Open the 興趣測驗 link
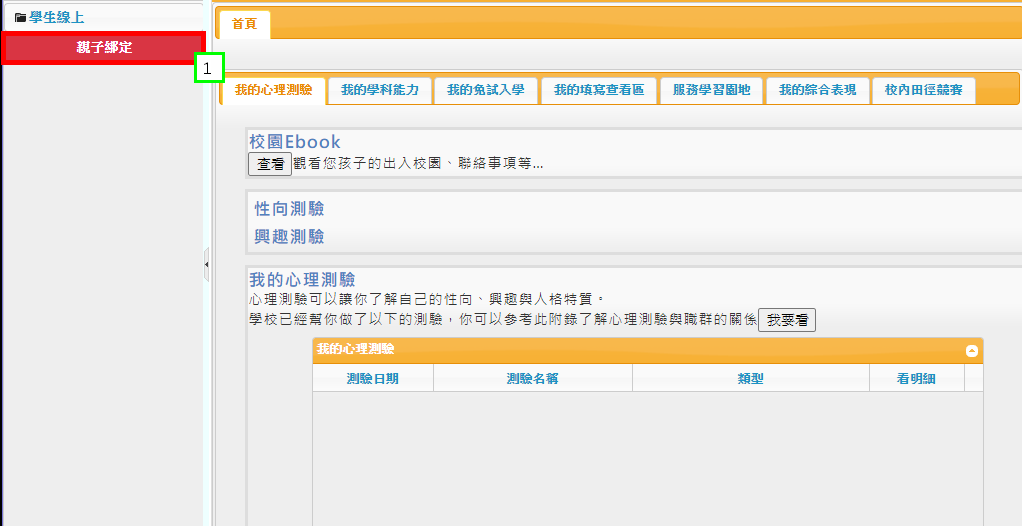The width and height of the screenshot is (1022, 526). tap(289, 237)
